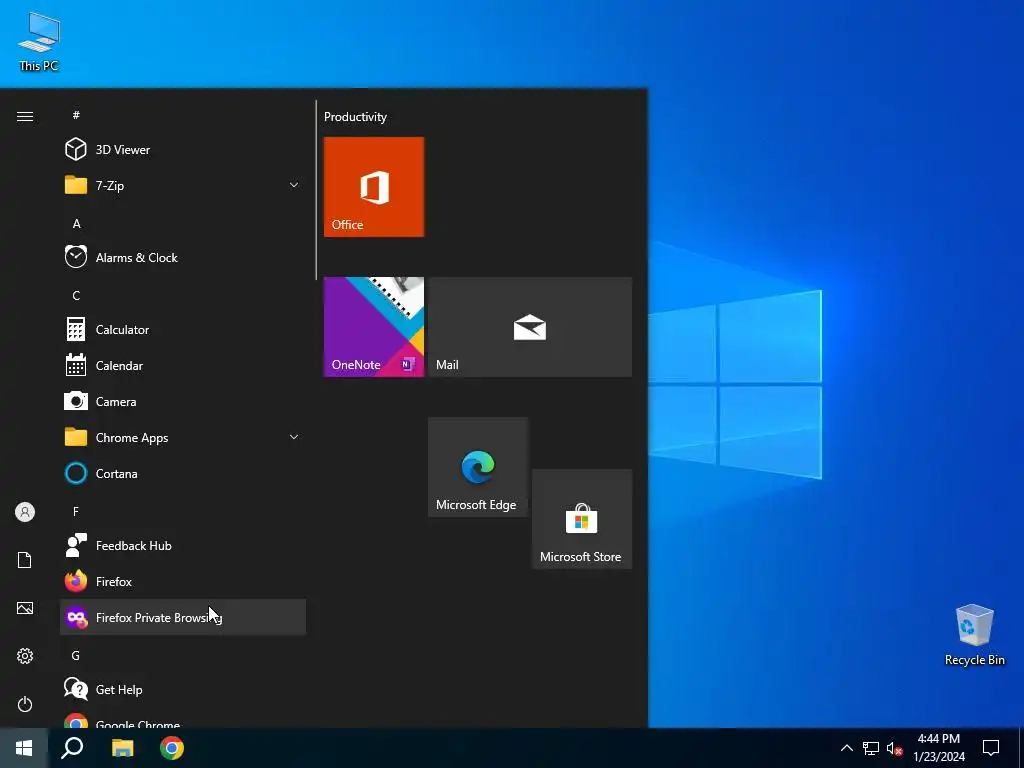
Task: Launch the Camera app
Action: [x=183, y=402]
